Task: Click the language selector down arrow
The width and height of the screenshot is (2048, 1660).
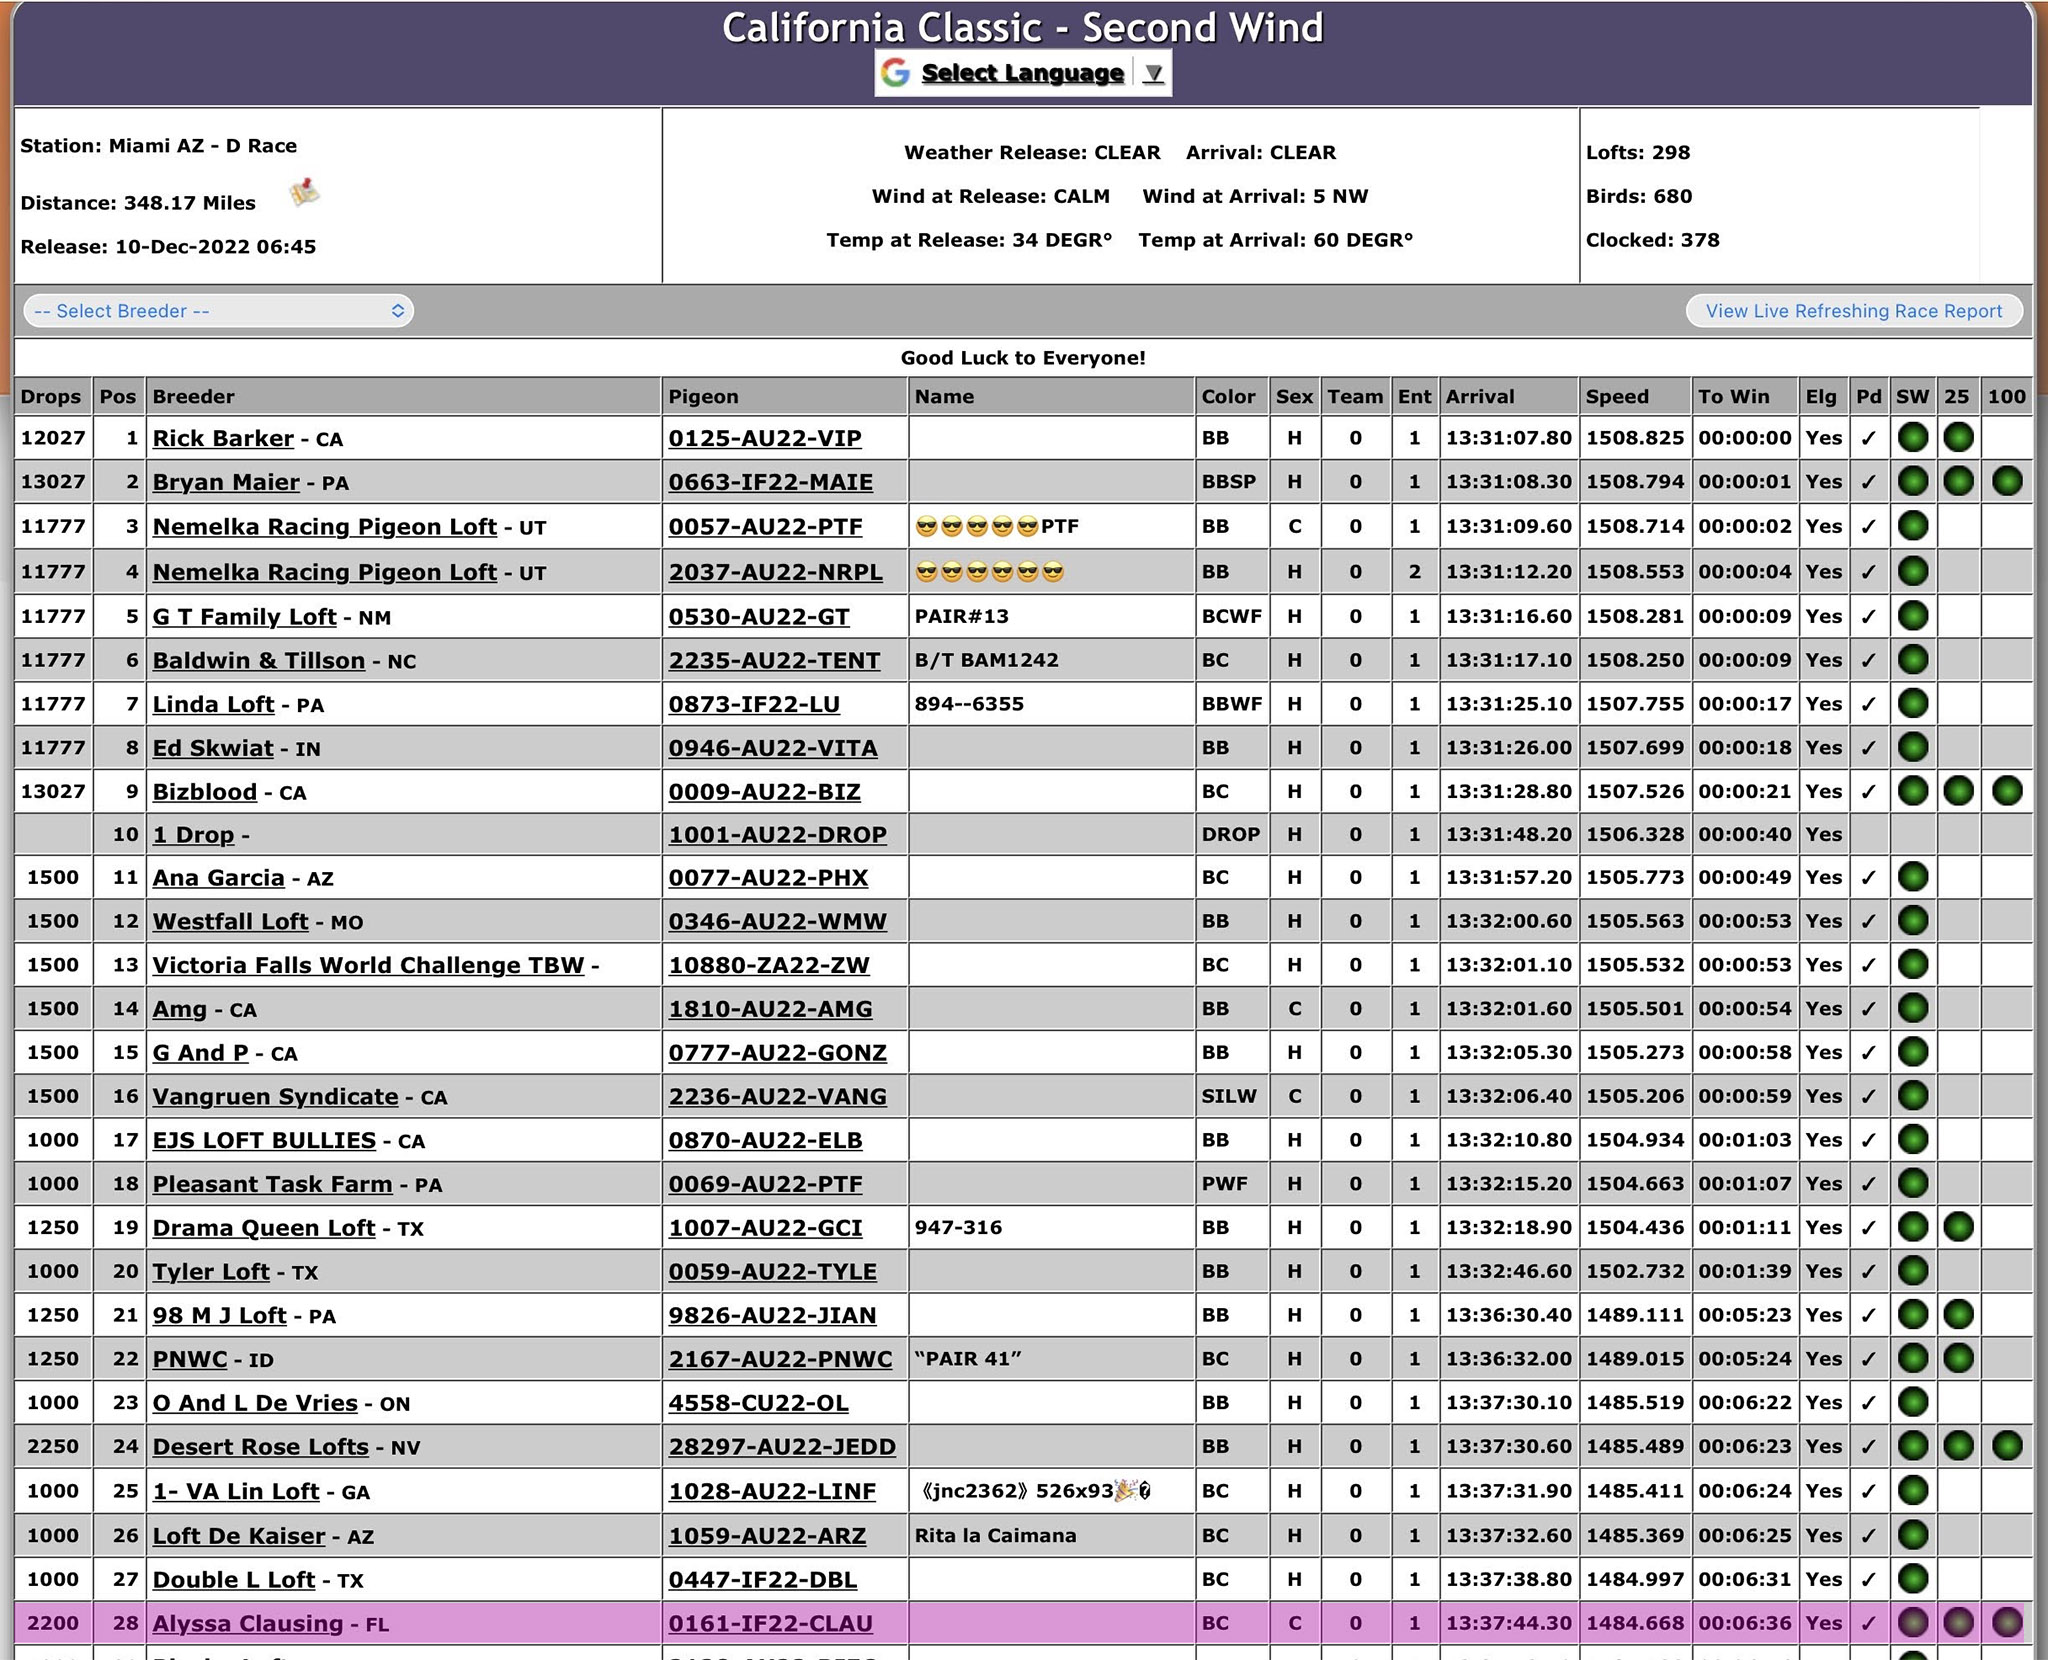Action: (1153, 74)
